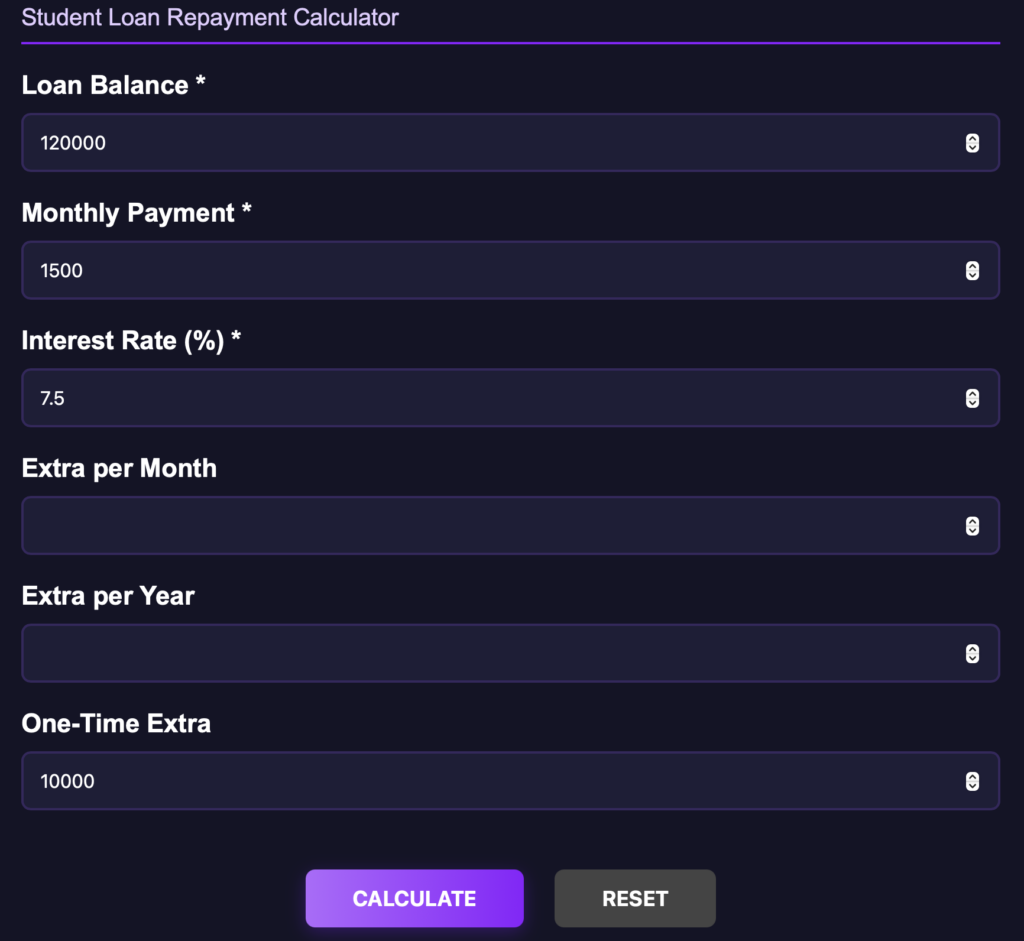Click the "Loan Balance *" label text

(113, 85)
